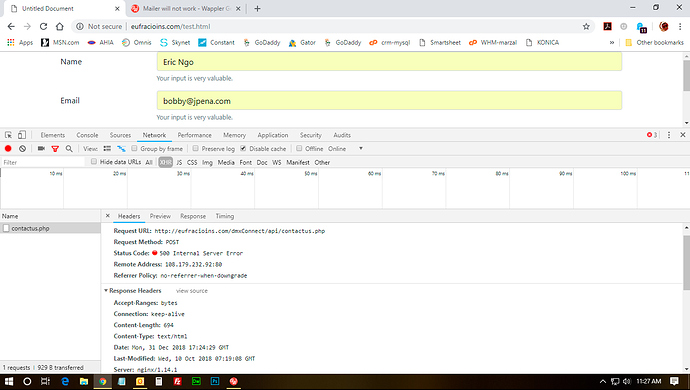Toggle the device toolbar icon in DevTools
This screenshot has height=390, width=690.
pyautogui.click(x=22, y=135)
